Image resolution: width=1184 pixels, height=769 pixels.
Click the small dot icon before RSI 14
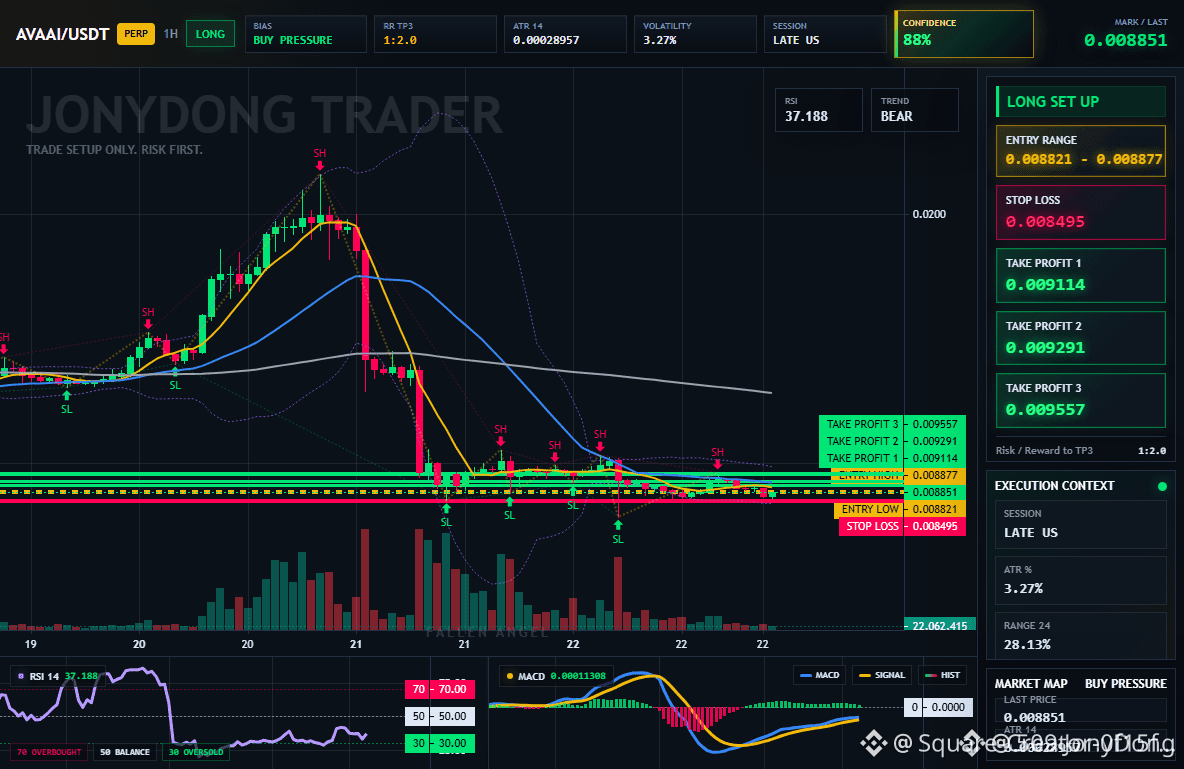click(x=20, y=676)
